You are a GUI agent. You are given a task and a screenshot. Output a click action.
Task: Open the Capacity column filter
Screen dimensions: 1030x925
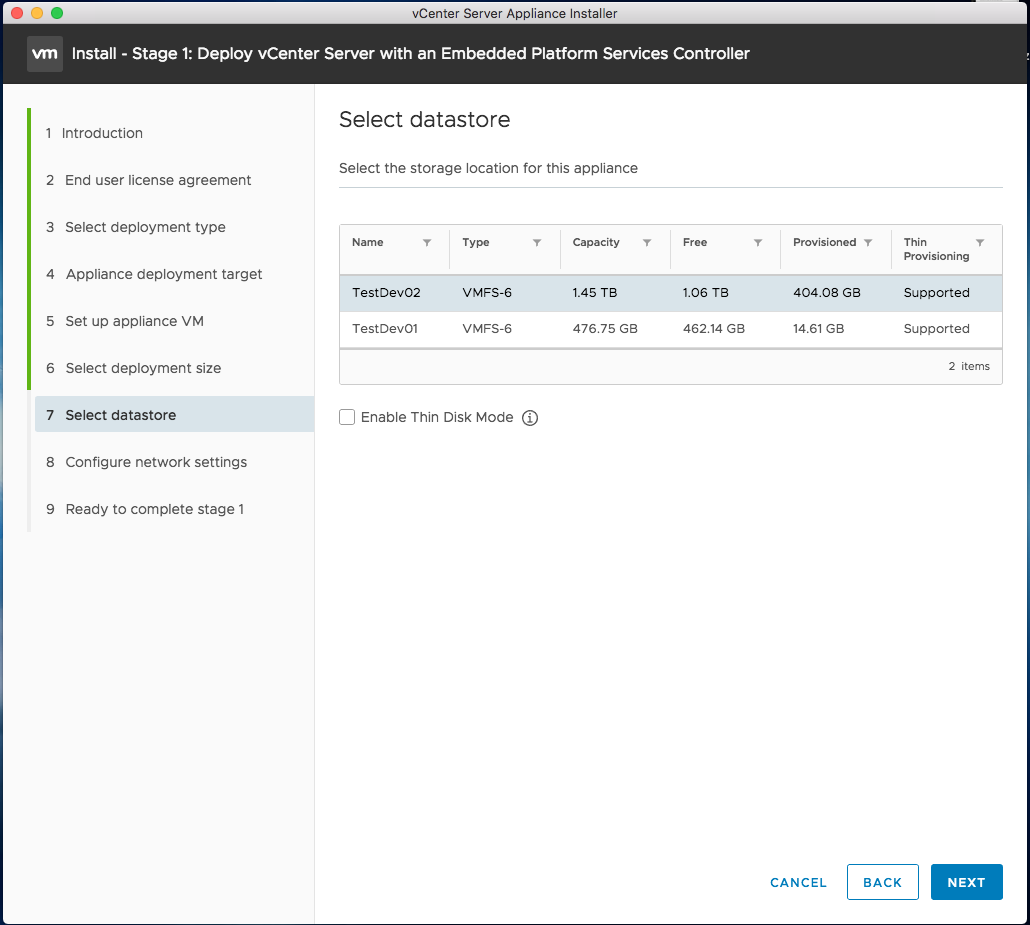pos(647,243)
